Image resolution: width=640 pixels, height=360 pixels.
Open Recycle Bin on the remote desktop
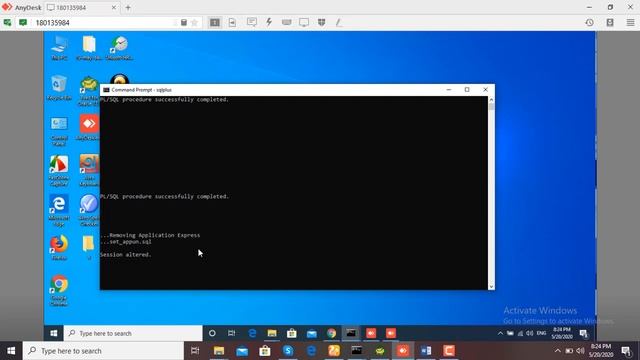coord(59,88)
